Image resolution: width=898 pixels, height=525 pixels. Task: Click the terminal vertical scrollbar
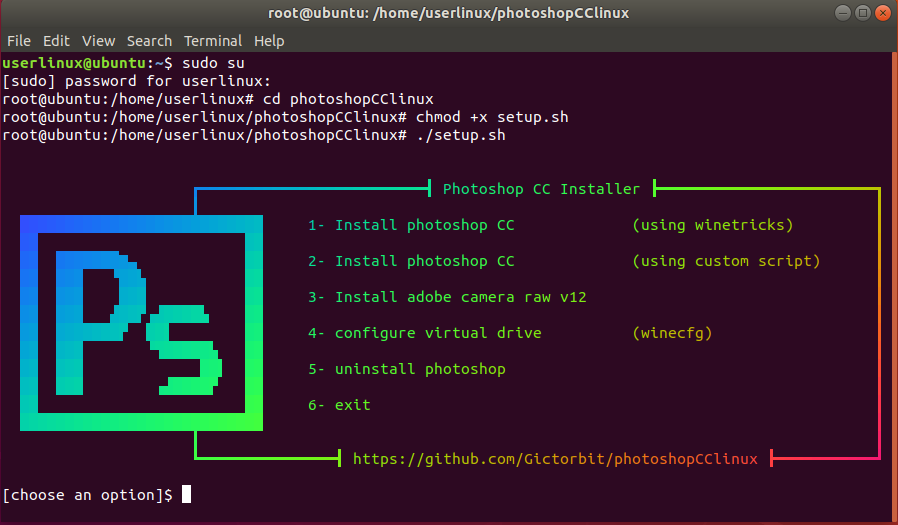(895, 286)
